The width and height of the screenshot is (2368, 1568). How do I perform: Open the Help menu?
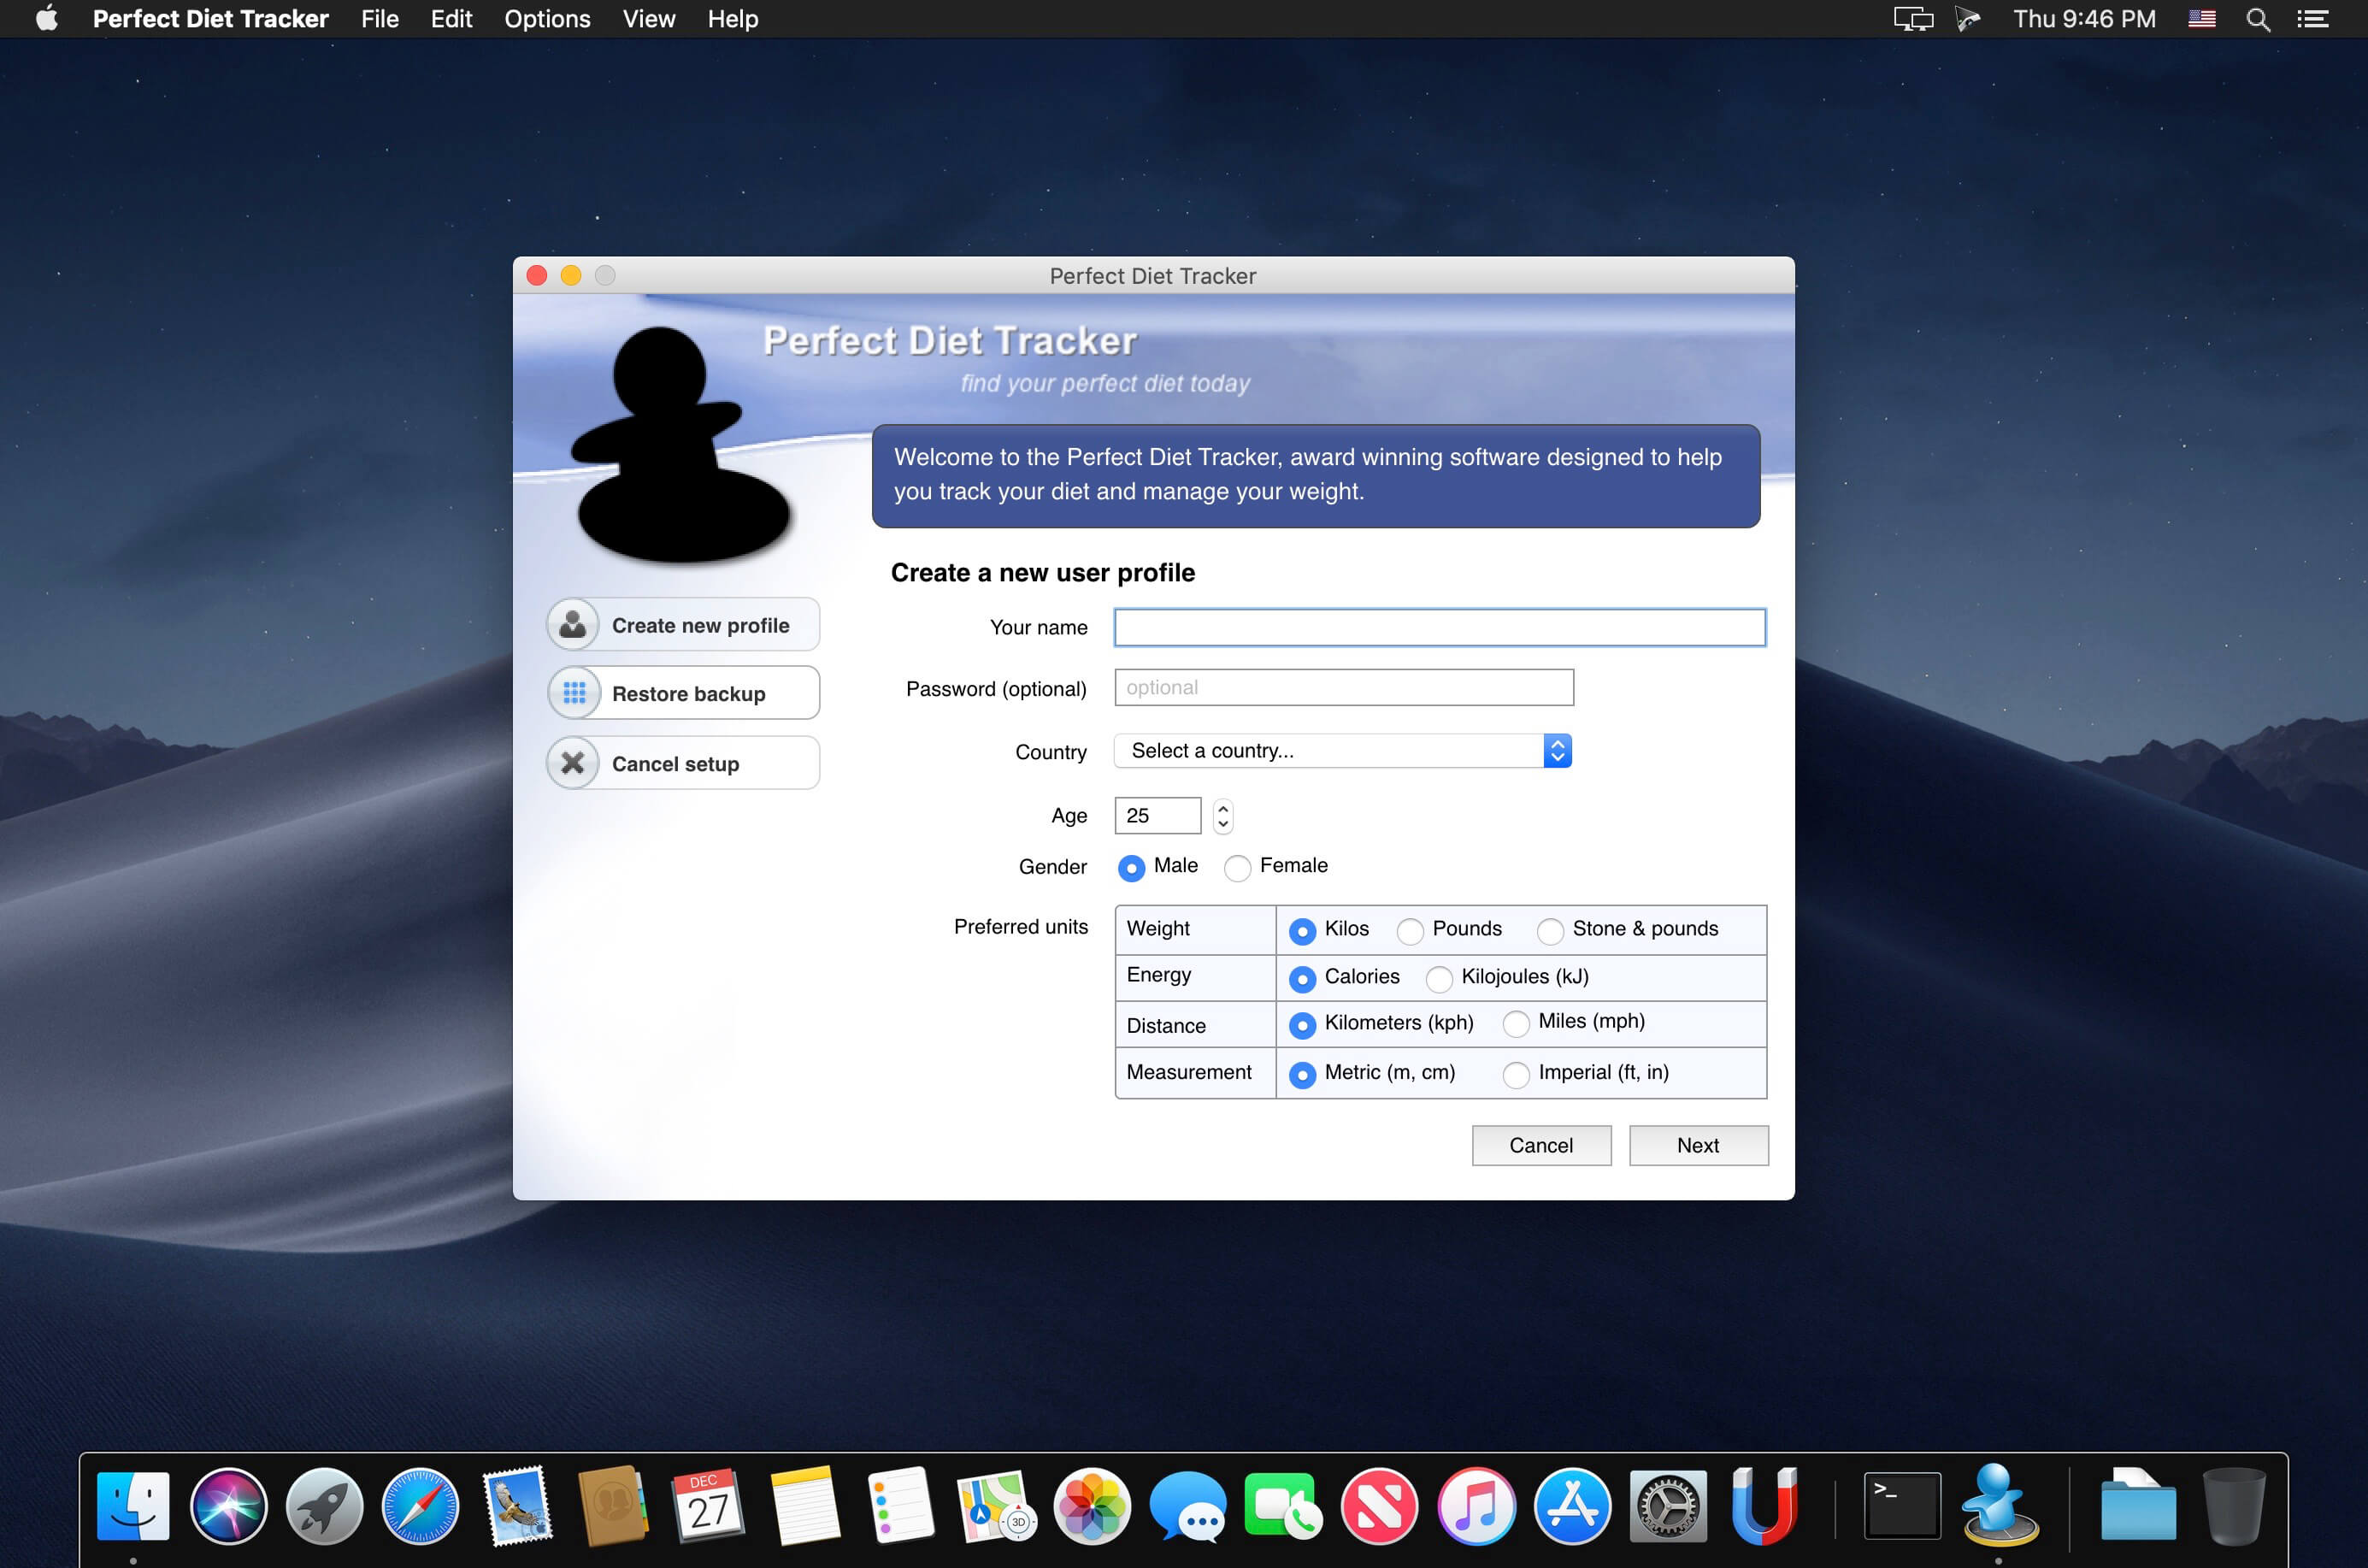pyautogui.click(x=733, y=19)
